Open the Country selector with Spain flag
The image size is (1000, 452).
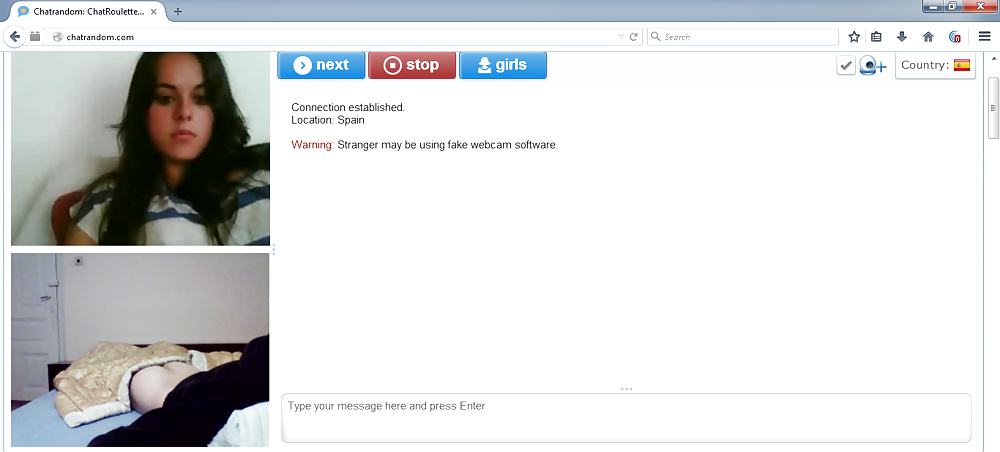(935, 65)
